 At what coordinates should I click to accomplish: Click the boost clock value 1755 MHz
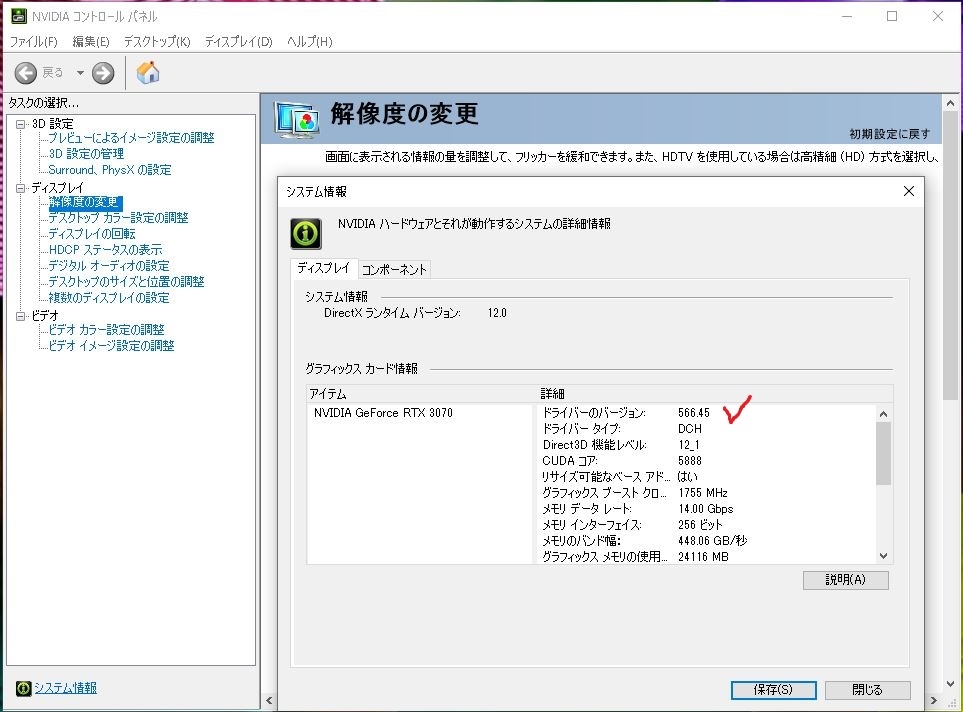pos(703,493)
